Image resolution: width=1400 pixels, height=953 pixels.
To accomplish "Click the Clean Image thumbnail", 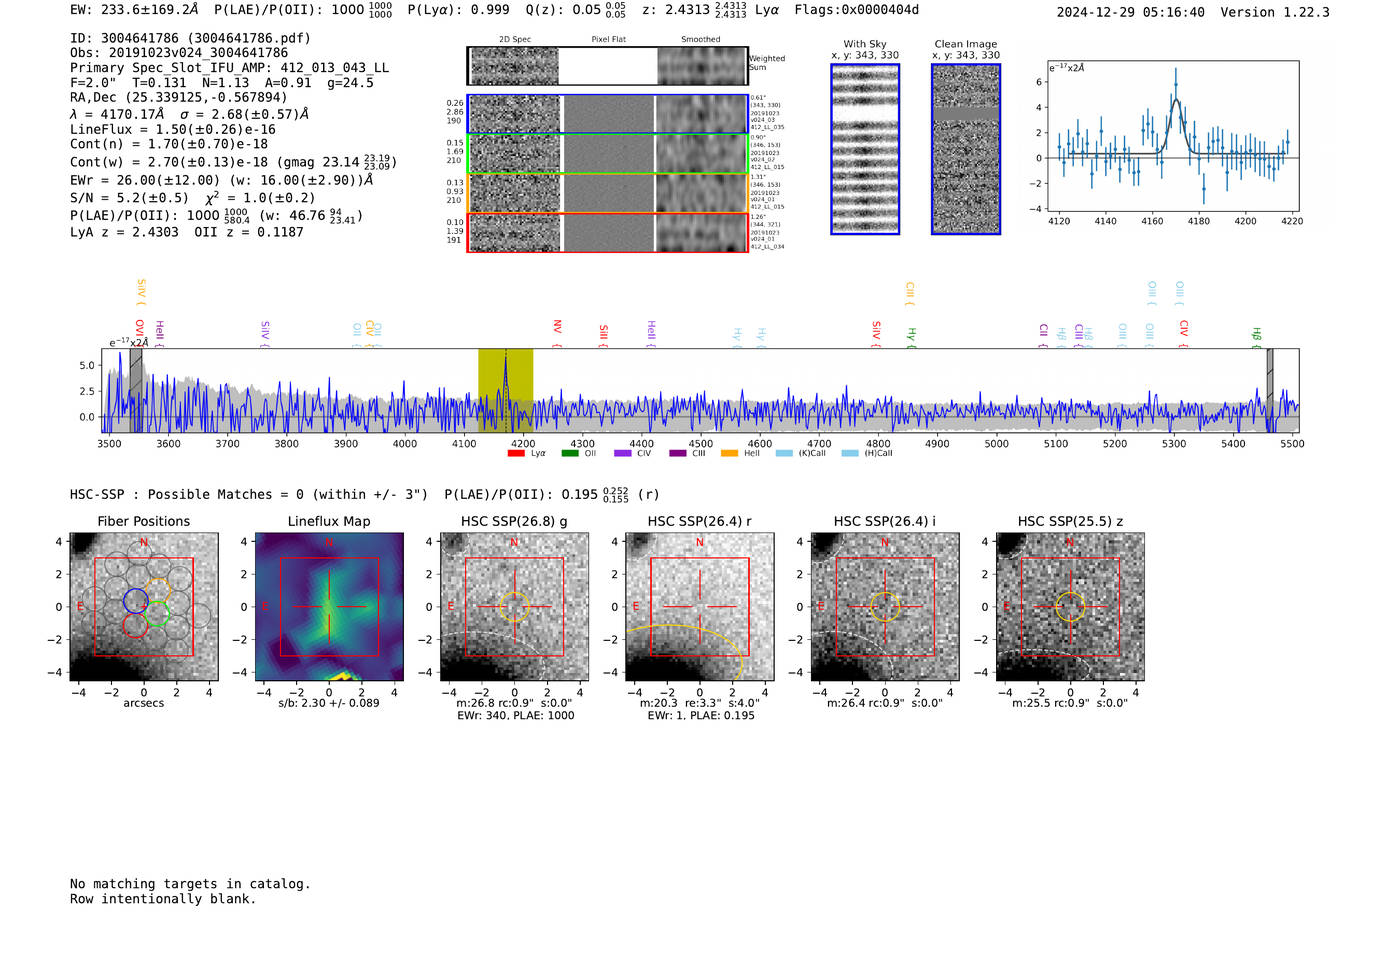I will coord(966,149).
